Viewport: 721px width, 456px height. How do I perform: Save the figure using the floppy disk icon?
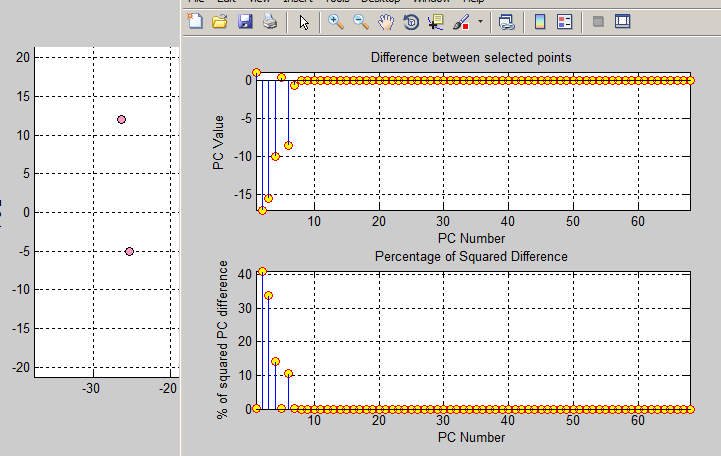pos(245,21)
